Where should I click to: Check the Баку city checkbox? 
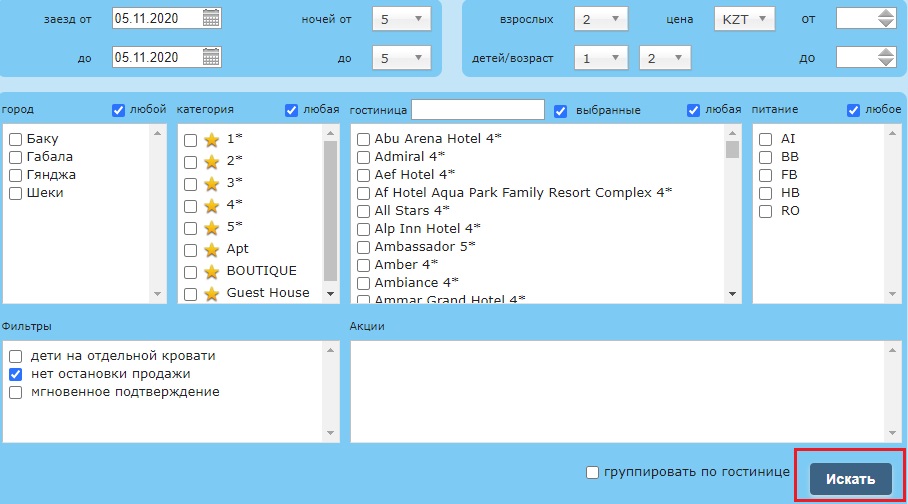point(16,139)
